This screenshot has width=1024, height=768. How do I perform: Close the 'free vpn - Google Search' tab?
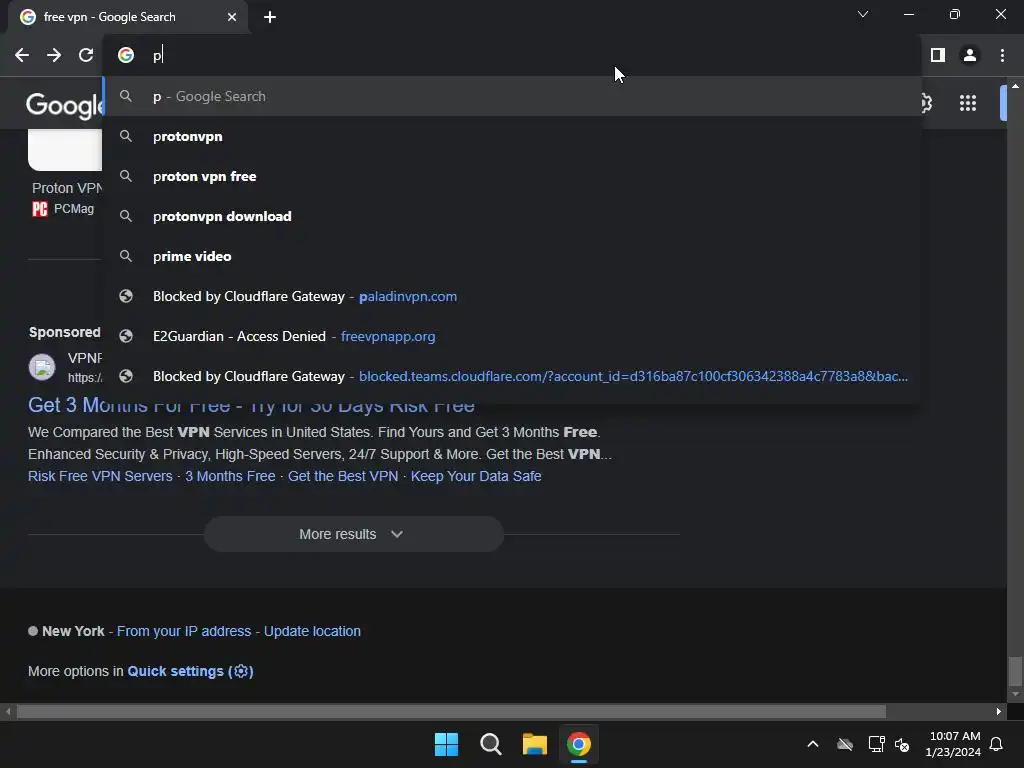point(232,17)
